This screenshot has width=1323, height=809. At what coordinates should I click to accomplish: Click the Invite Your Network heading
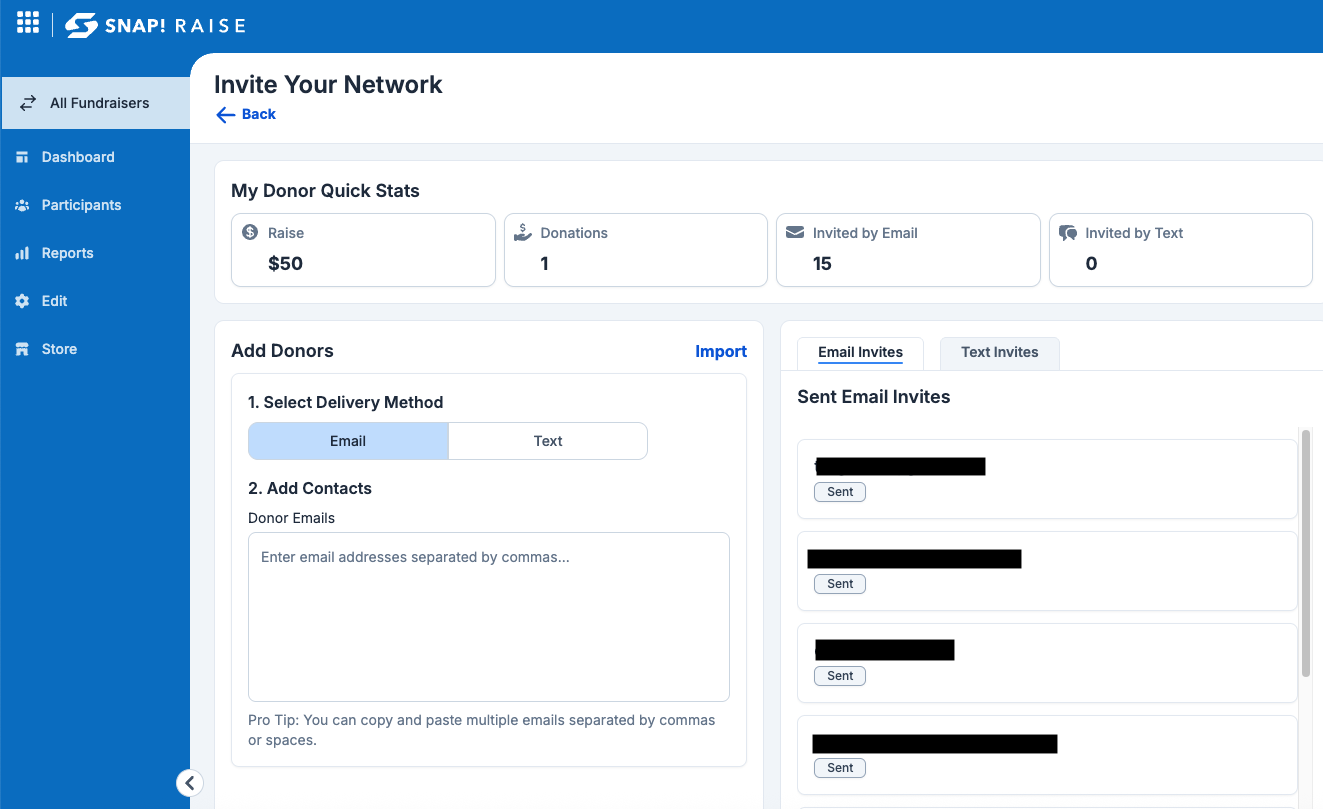click(x=328, y=85)
